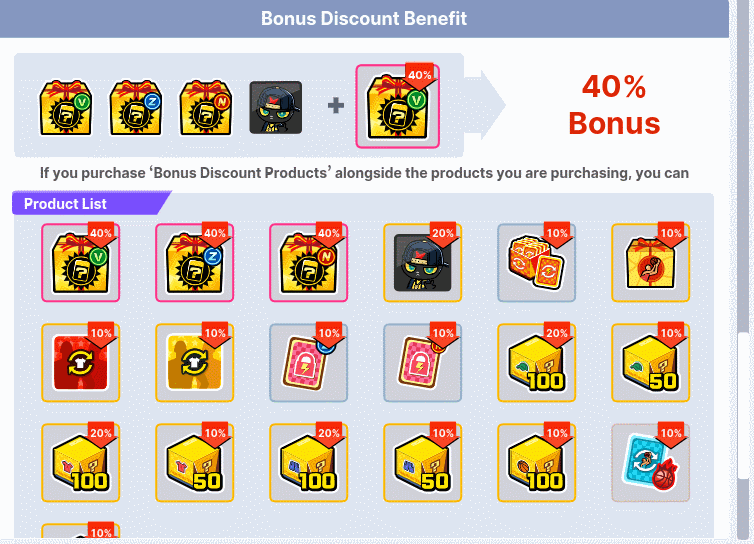Select the 20% green cap 100 box
This screenshot has height=544, width=754.
pyautogui.click(x=536, y=363)
